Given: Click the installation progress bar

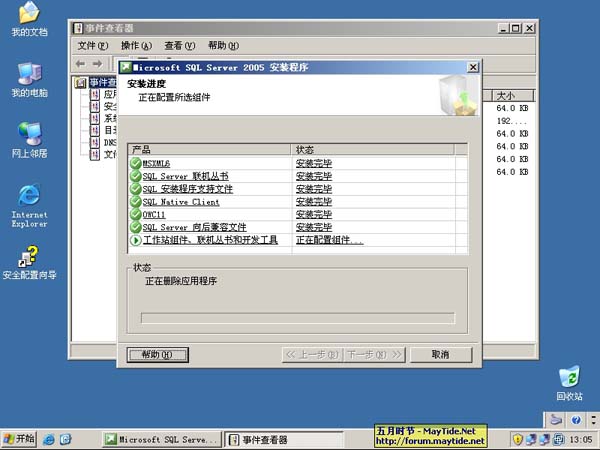Looking at the screenshot, I should (x=296, y=318).
